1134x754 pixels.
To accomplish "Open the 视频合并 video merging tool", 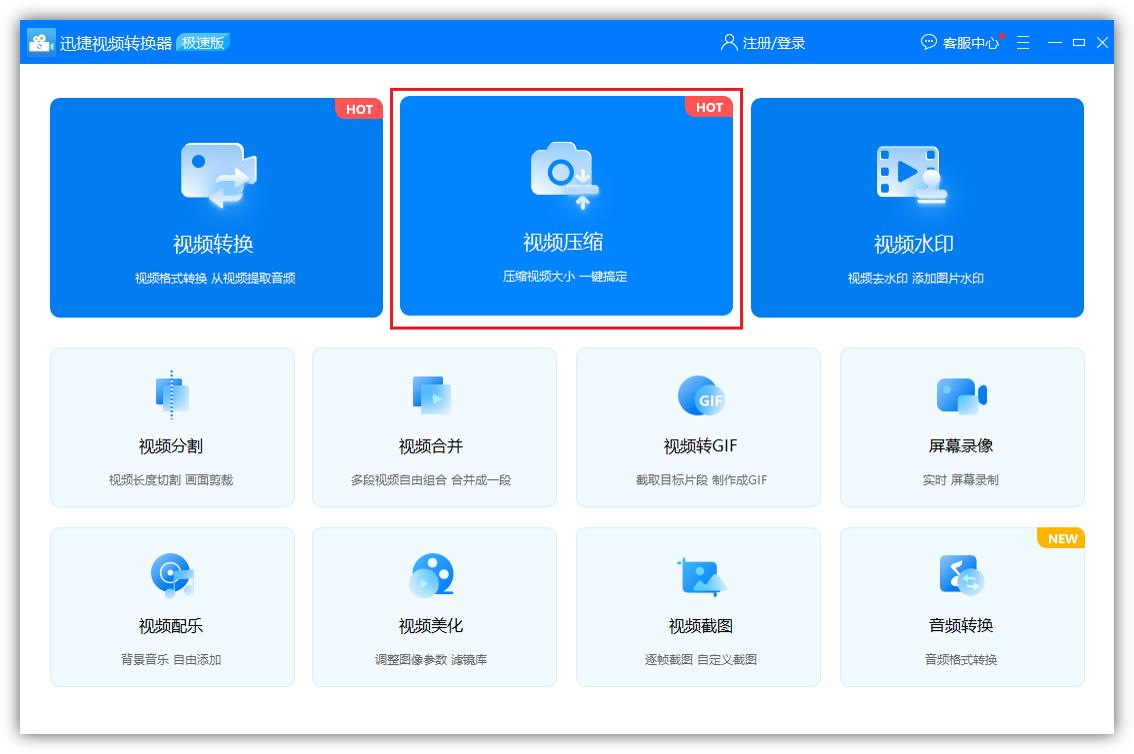I will 434,426.
